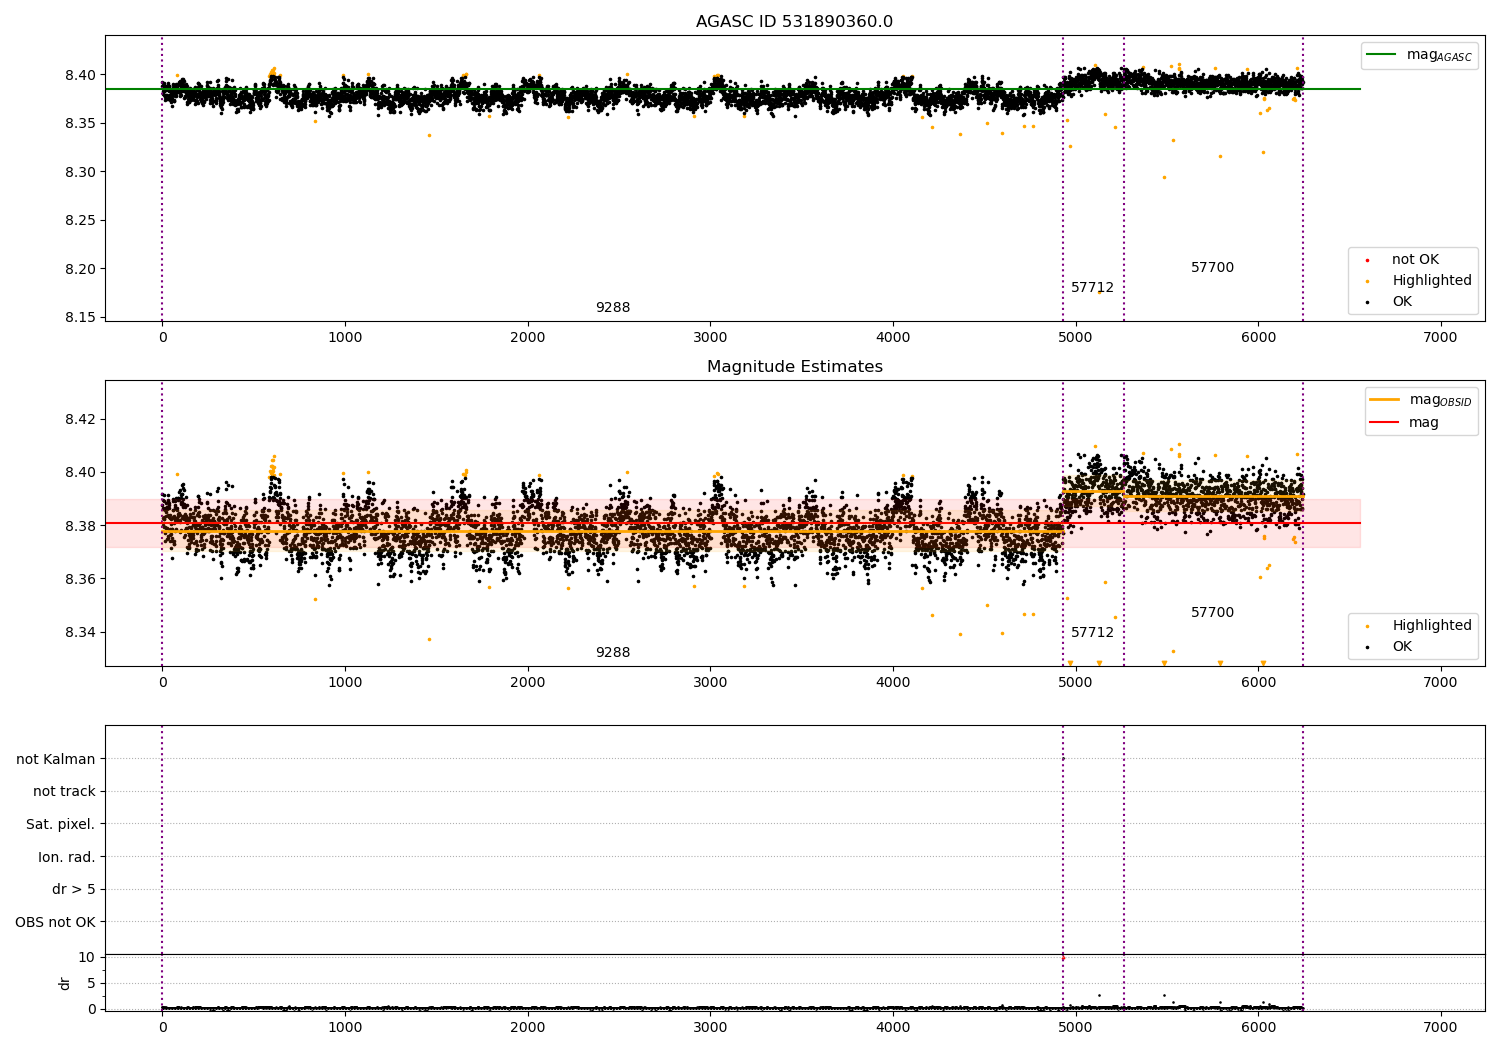The height and width of the screenshot is (1050, 1500).
Task: Click the "Sat. pixel." y-axis label
Action: (61, 825)
